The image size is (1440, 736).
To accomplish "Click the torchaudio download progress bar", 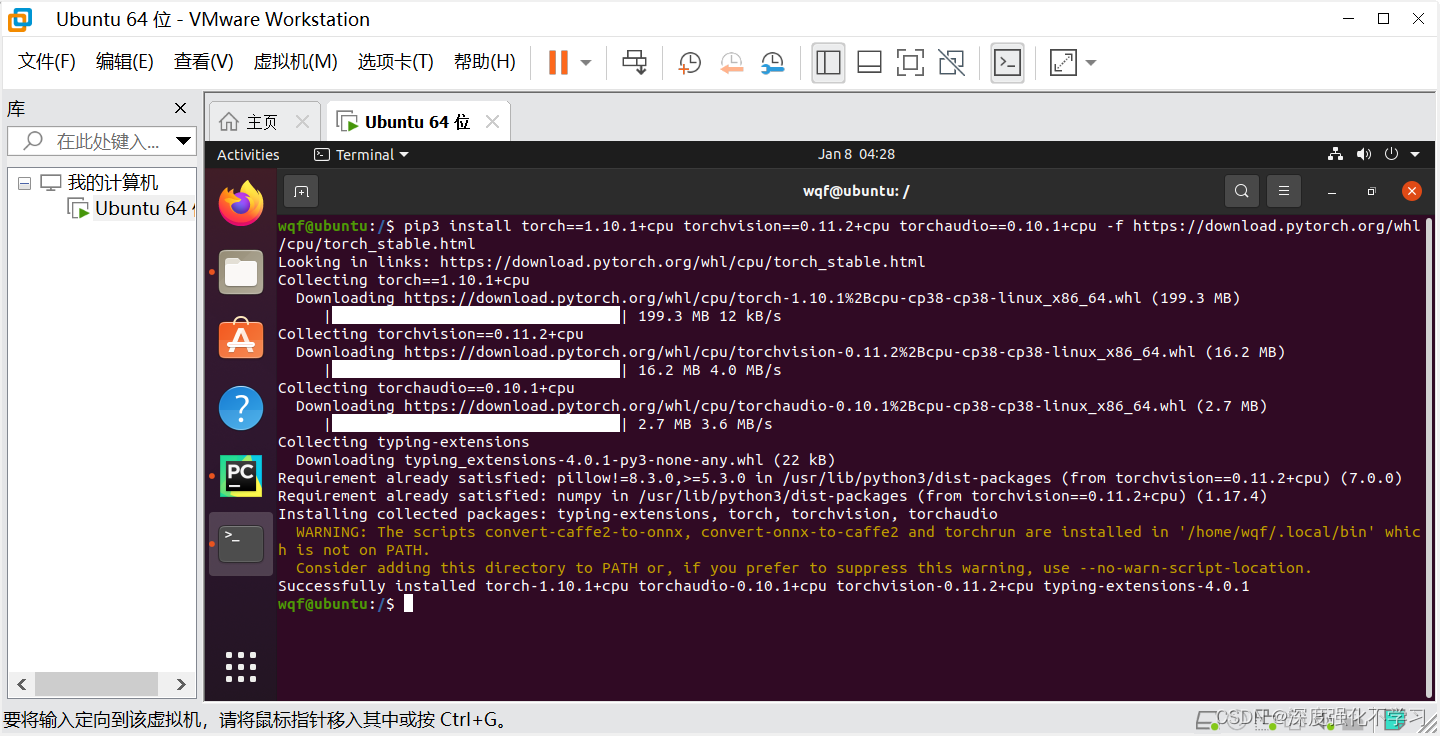I will coord(476,424).
